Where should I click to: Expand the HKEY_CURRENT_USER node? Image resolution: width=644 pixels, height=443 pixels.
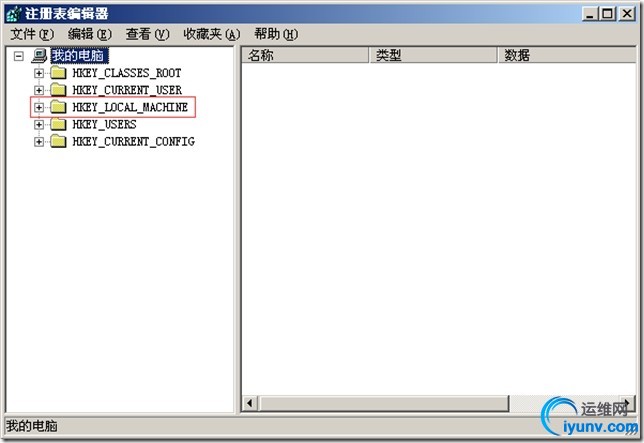tap(39, 90)
